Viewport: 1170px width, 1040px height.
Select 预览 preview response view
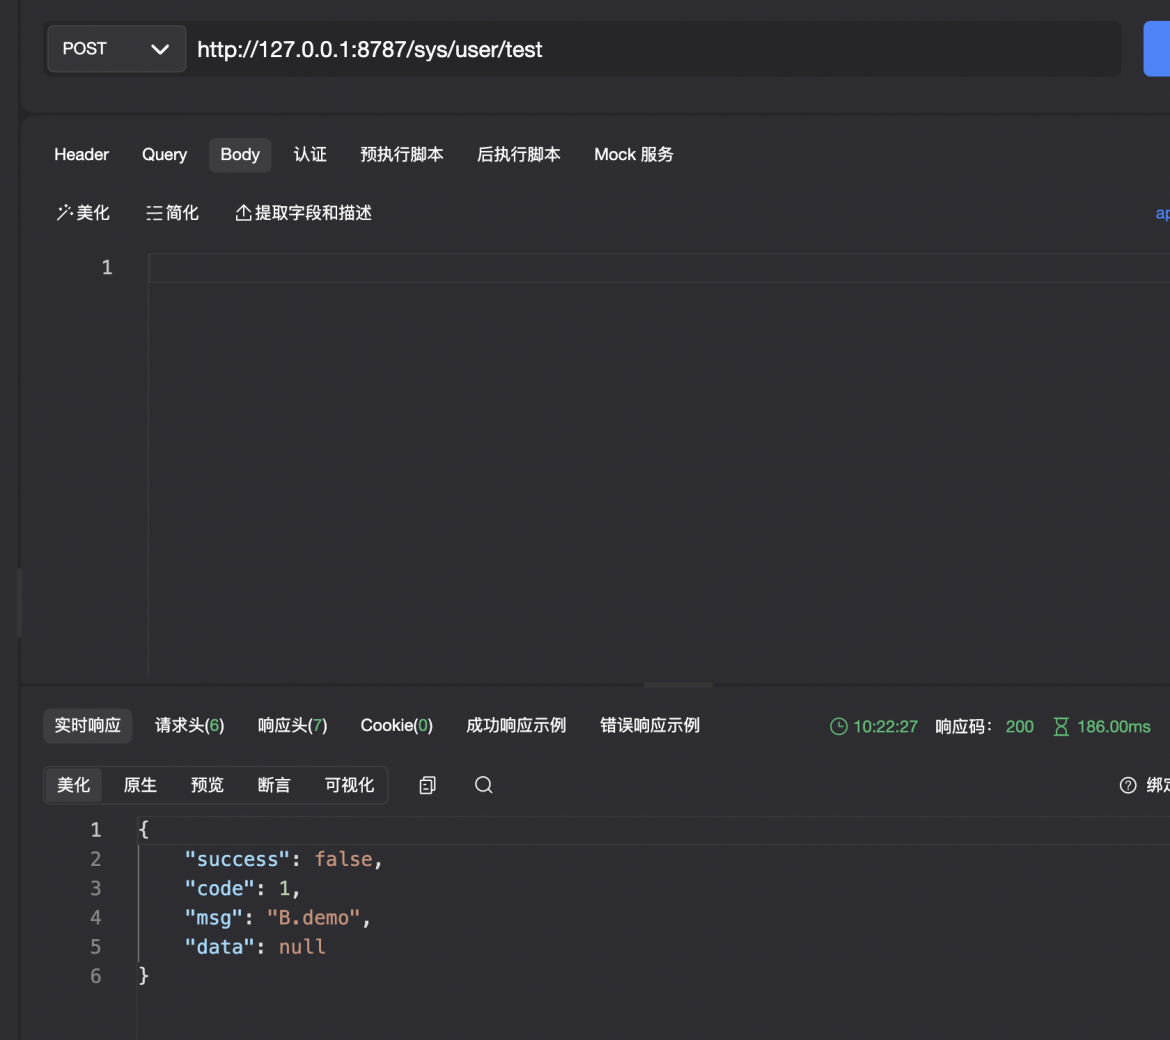pos(207,786)
